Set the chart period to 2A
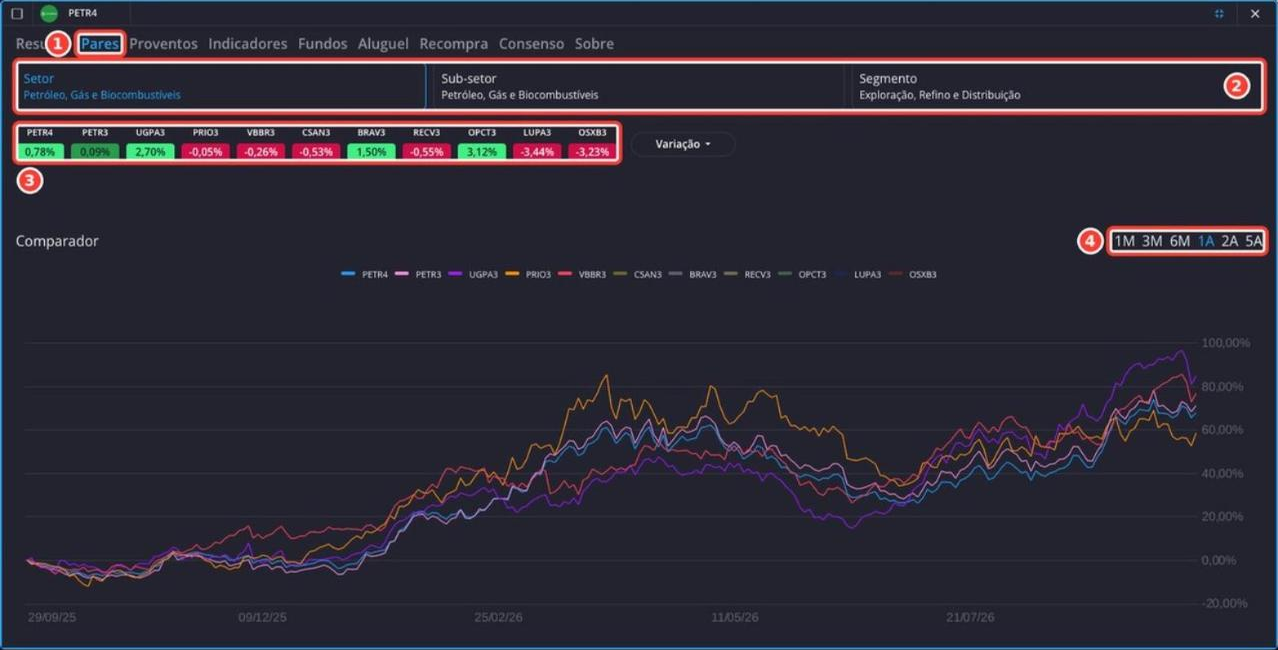The height and width of the screenshot is (650, 1278). pyautogui.click(x=1230, y=241)
